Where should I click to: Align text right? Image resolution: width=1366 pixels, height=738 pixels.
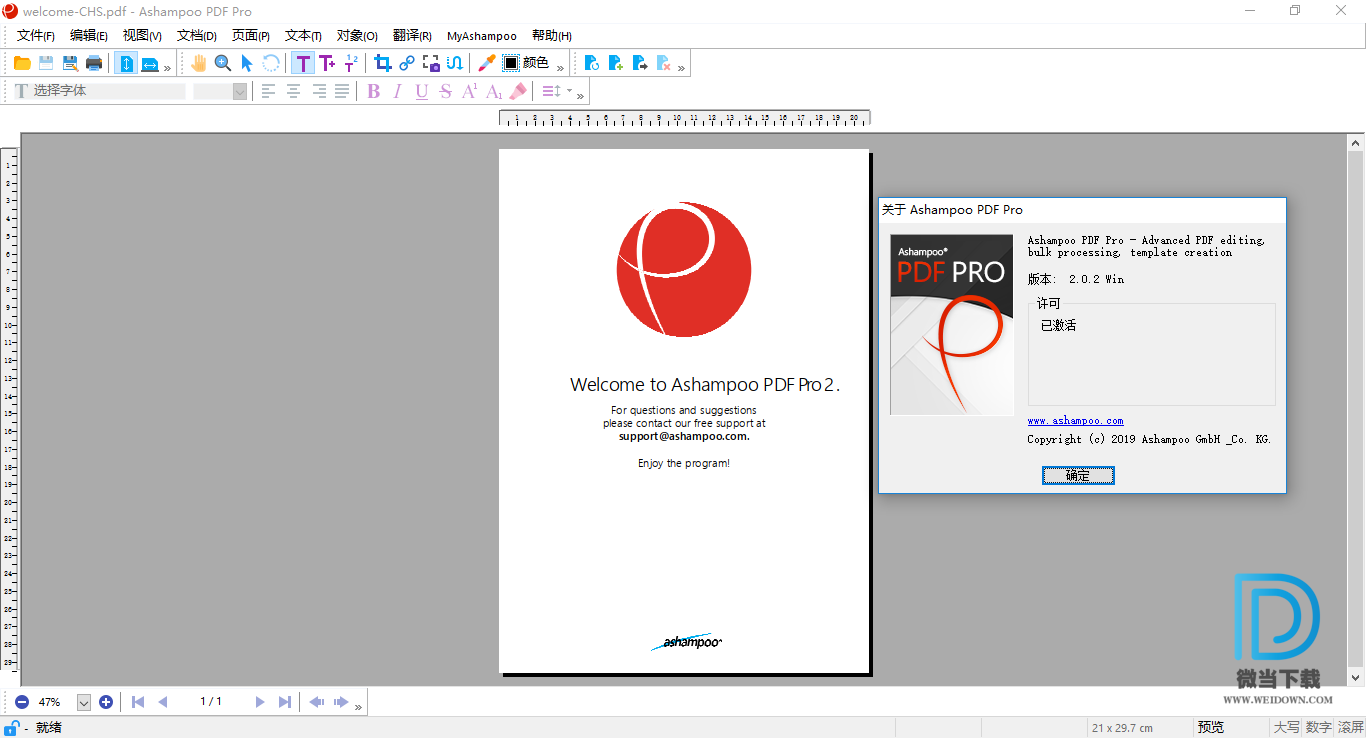pos(318,91)
